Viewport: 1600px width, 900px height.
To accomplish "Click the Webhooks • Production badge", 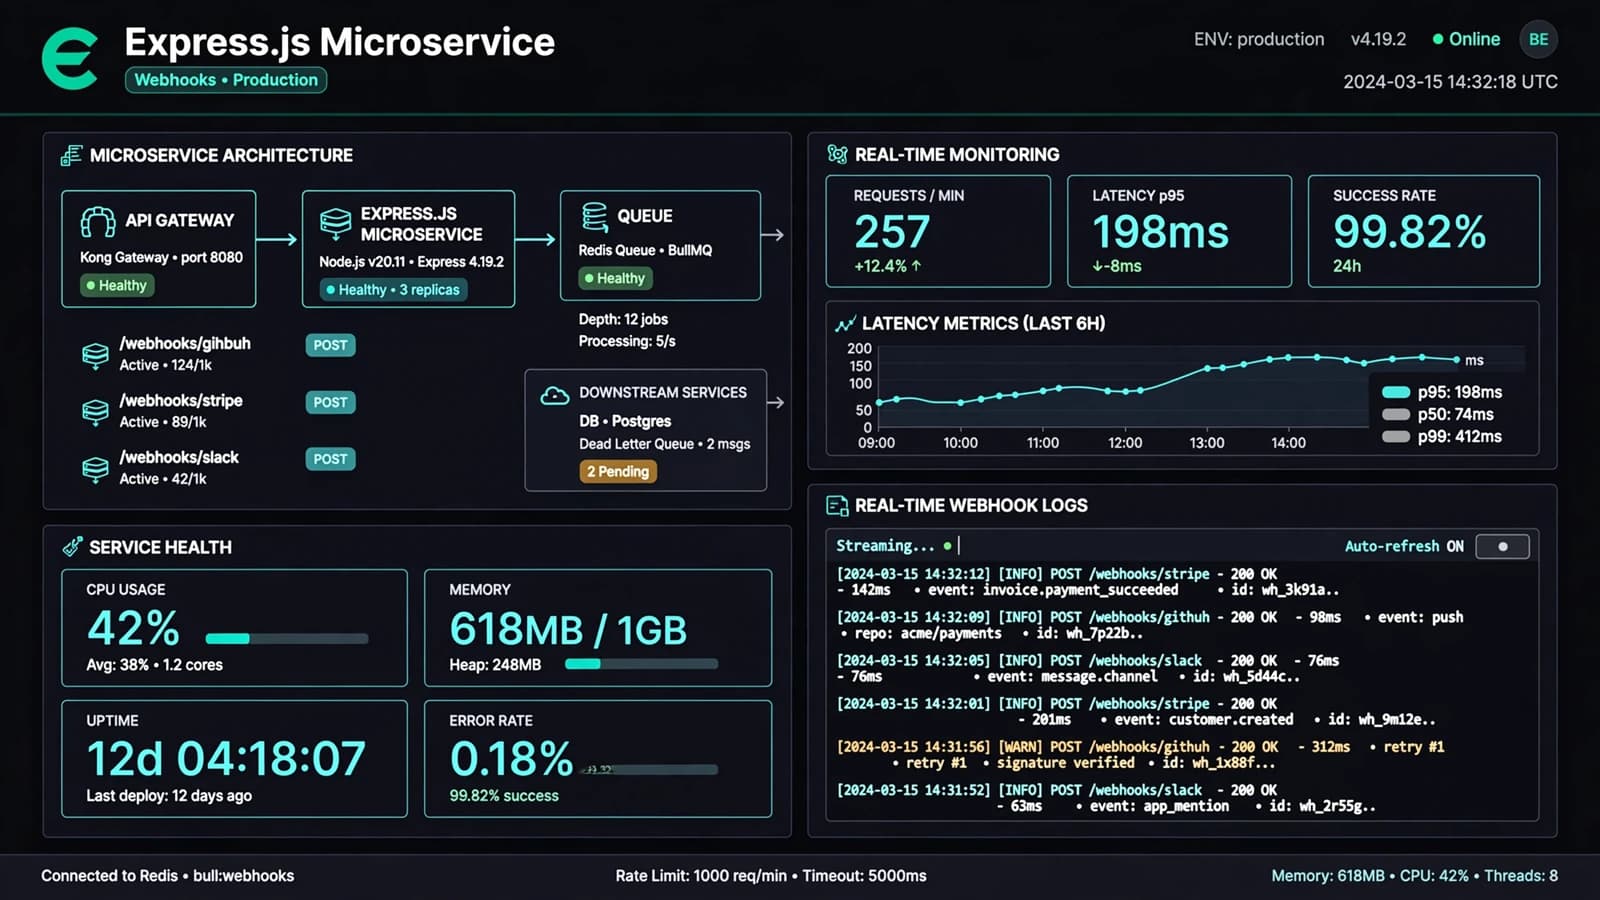I will pyautogui.click(x=226, y=80).
